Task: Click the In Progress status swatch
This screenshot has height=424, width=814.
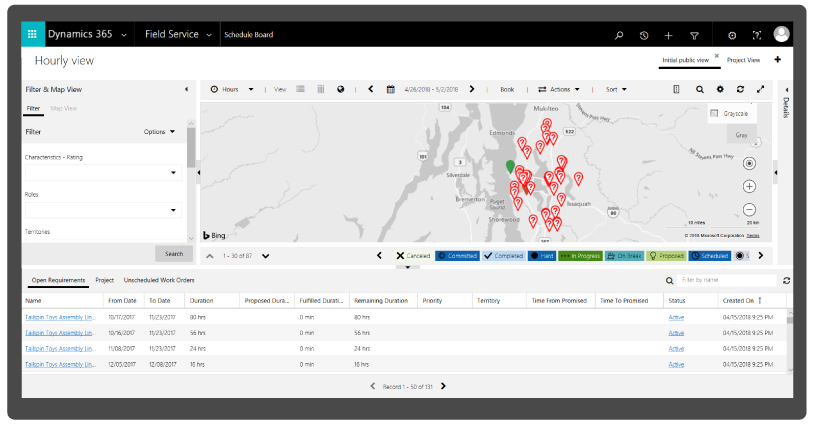Action: point(580,256)
